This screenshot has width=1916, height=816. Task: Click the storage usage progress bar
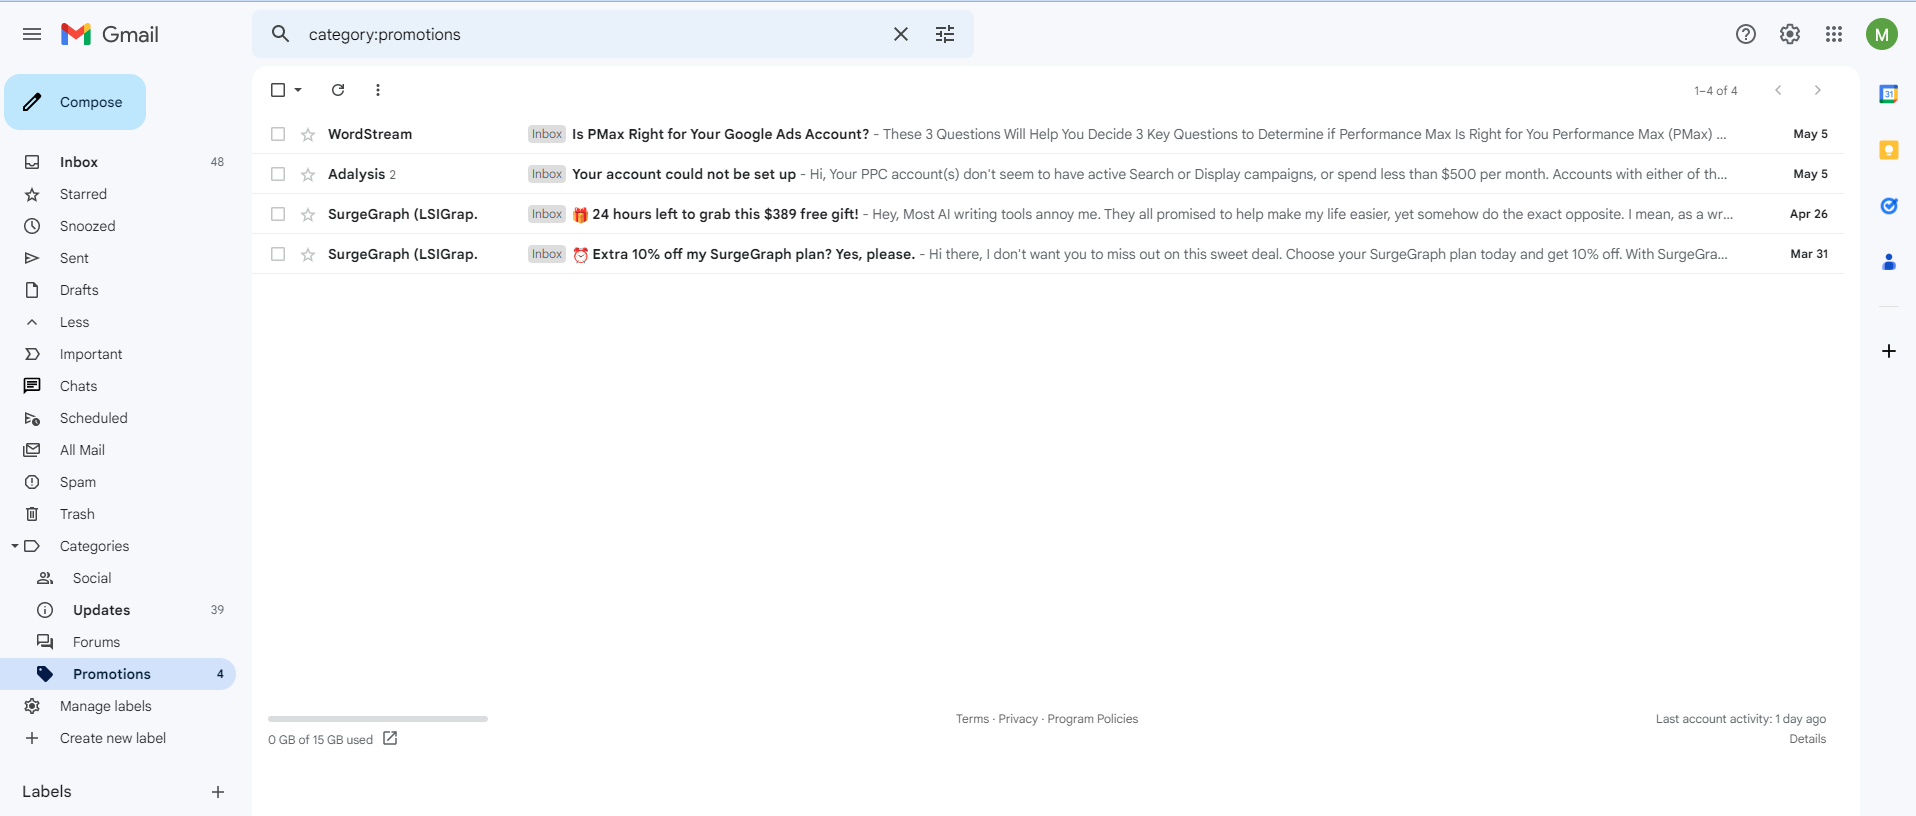378,719
